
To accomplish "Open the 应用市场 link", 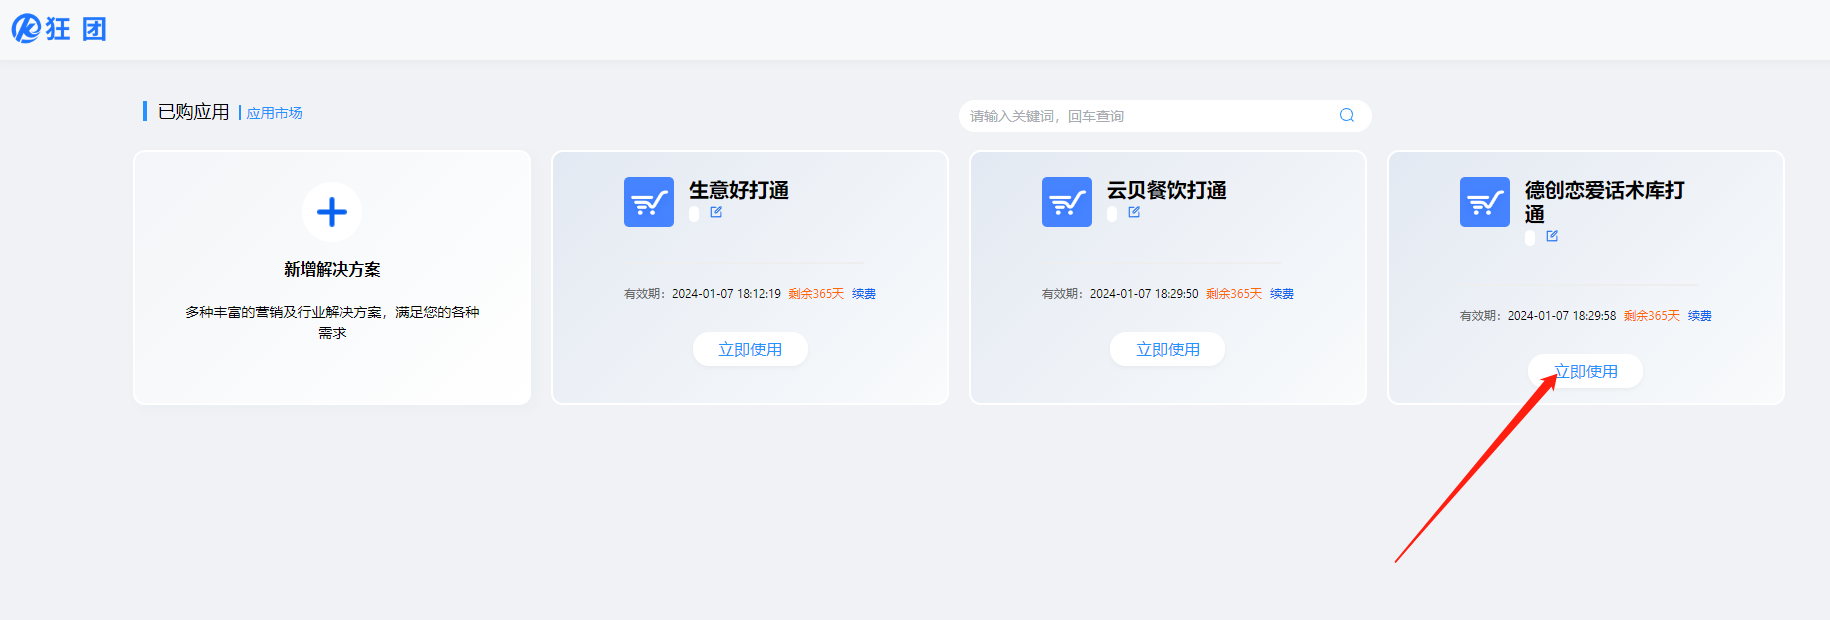I will click(274, 113).
